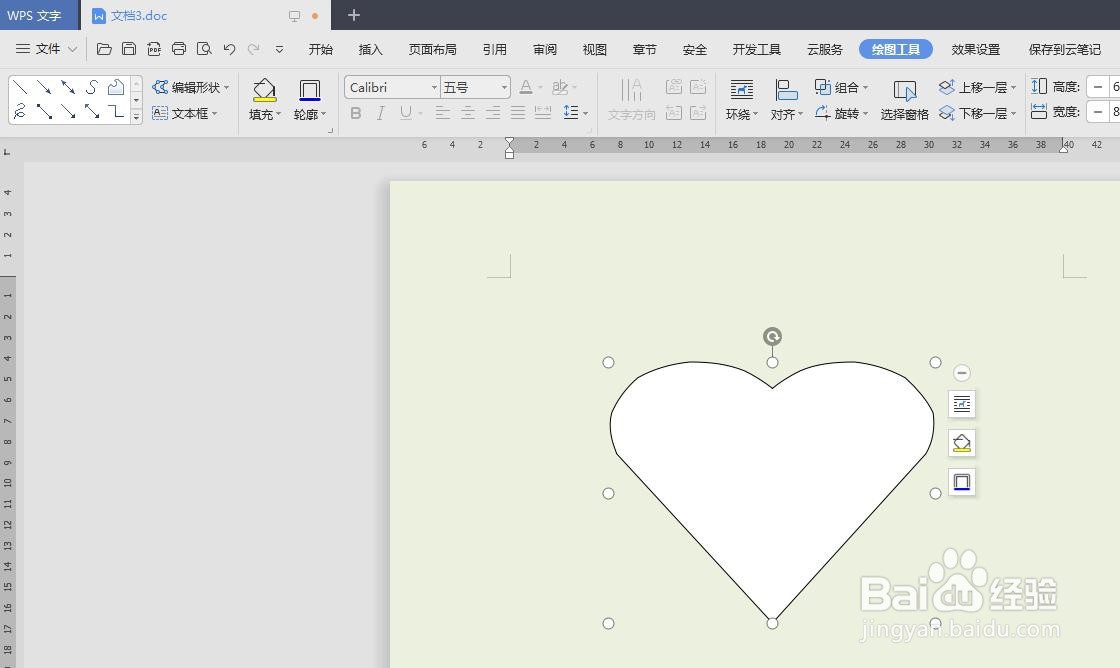Decrease height with minus stepper
This screenshot has height=668, width=1120.
[x=1098, y=86]
